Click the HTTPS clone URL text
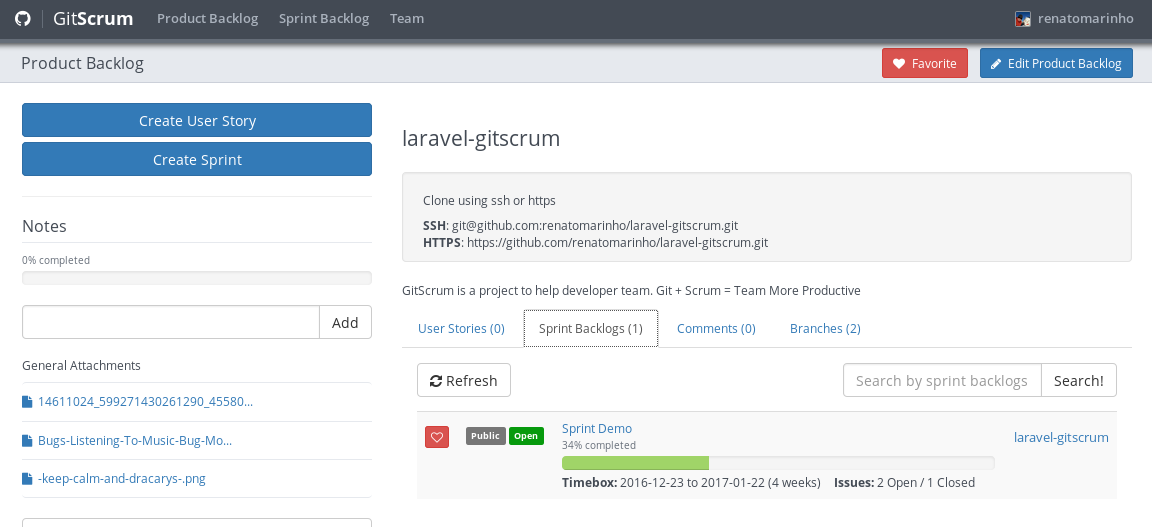Screen dimensions: 1152x527 617,242
